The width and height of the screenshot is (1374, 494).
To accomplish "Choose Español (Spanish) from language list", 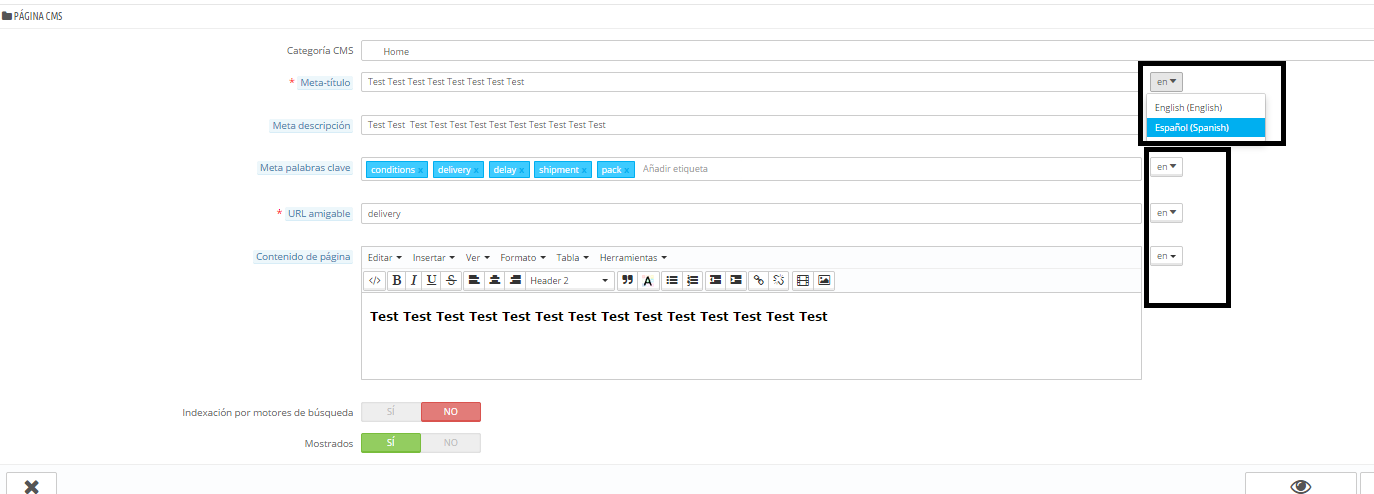I will pyautogui.click(x=1205, y=128).
